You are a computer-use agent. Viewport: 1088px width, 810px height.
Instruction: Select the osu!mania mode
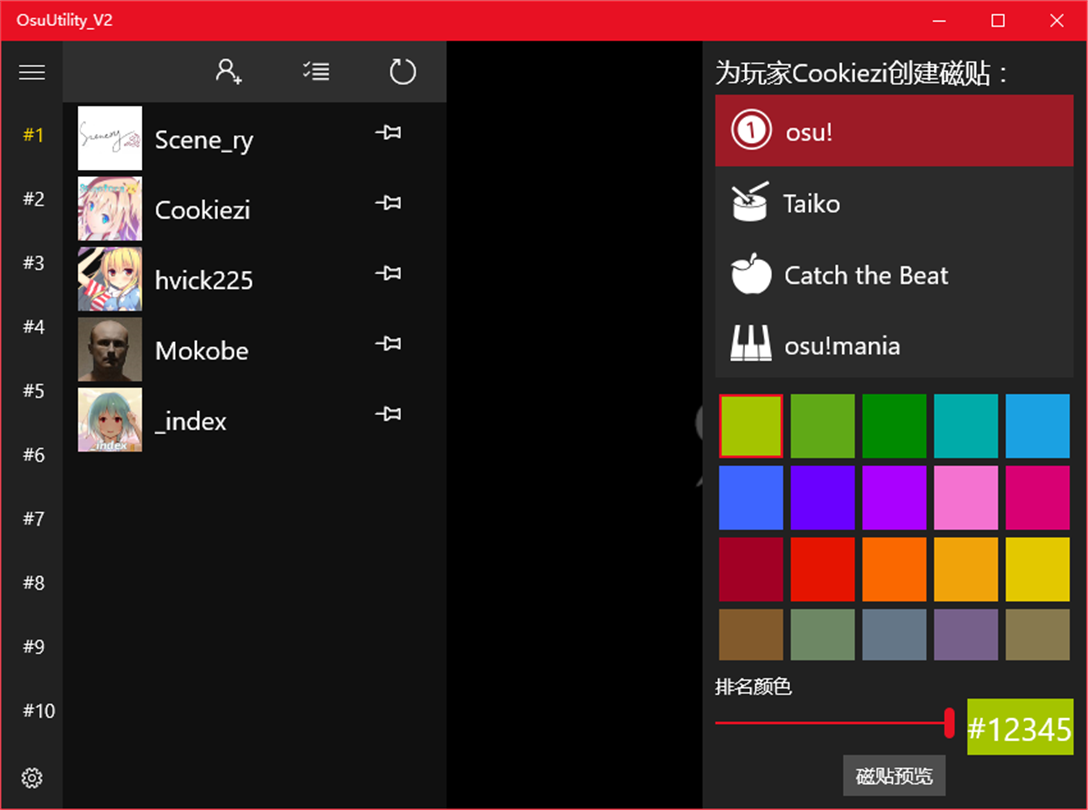tap(894, 345)
